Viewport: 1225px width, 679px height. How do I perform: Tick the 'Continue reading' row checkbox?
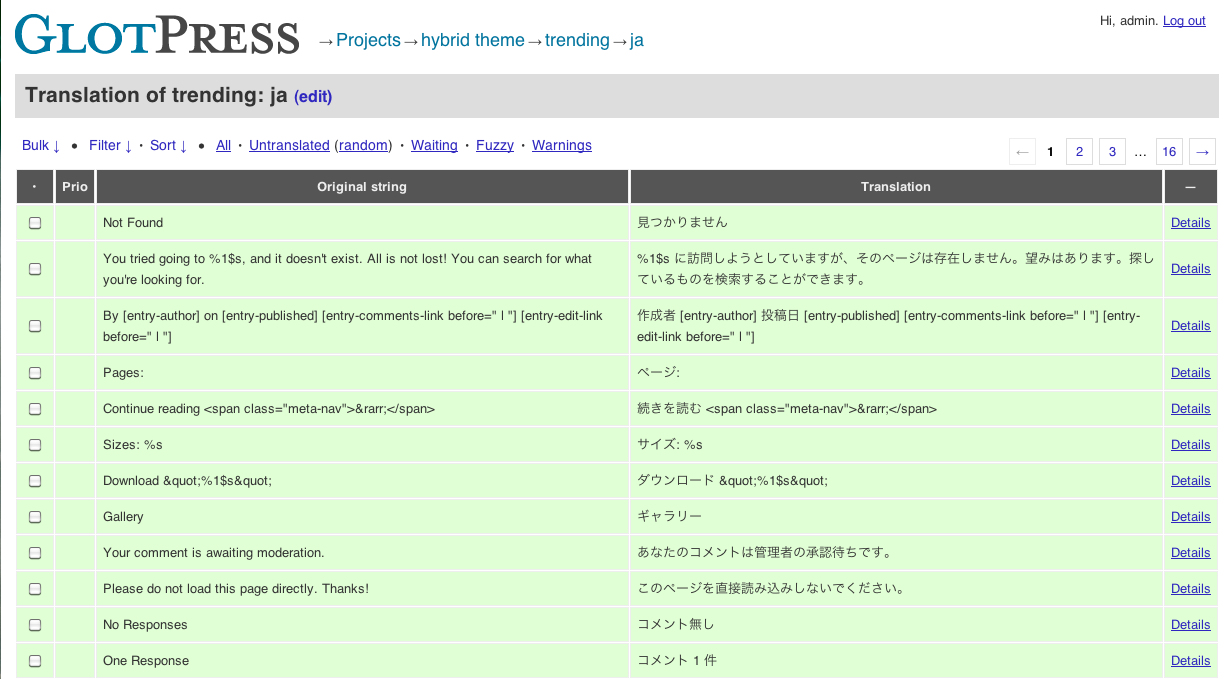click(x=35, y=409)
